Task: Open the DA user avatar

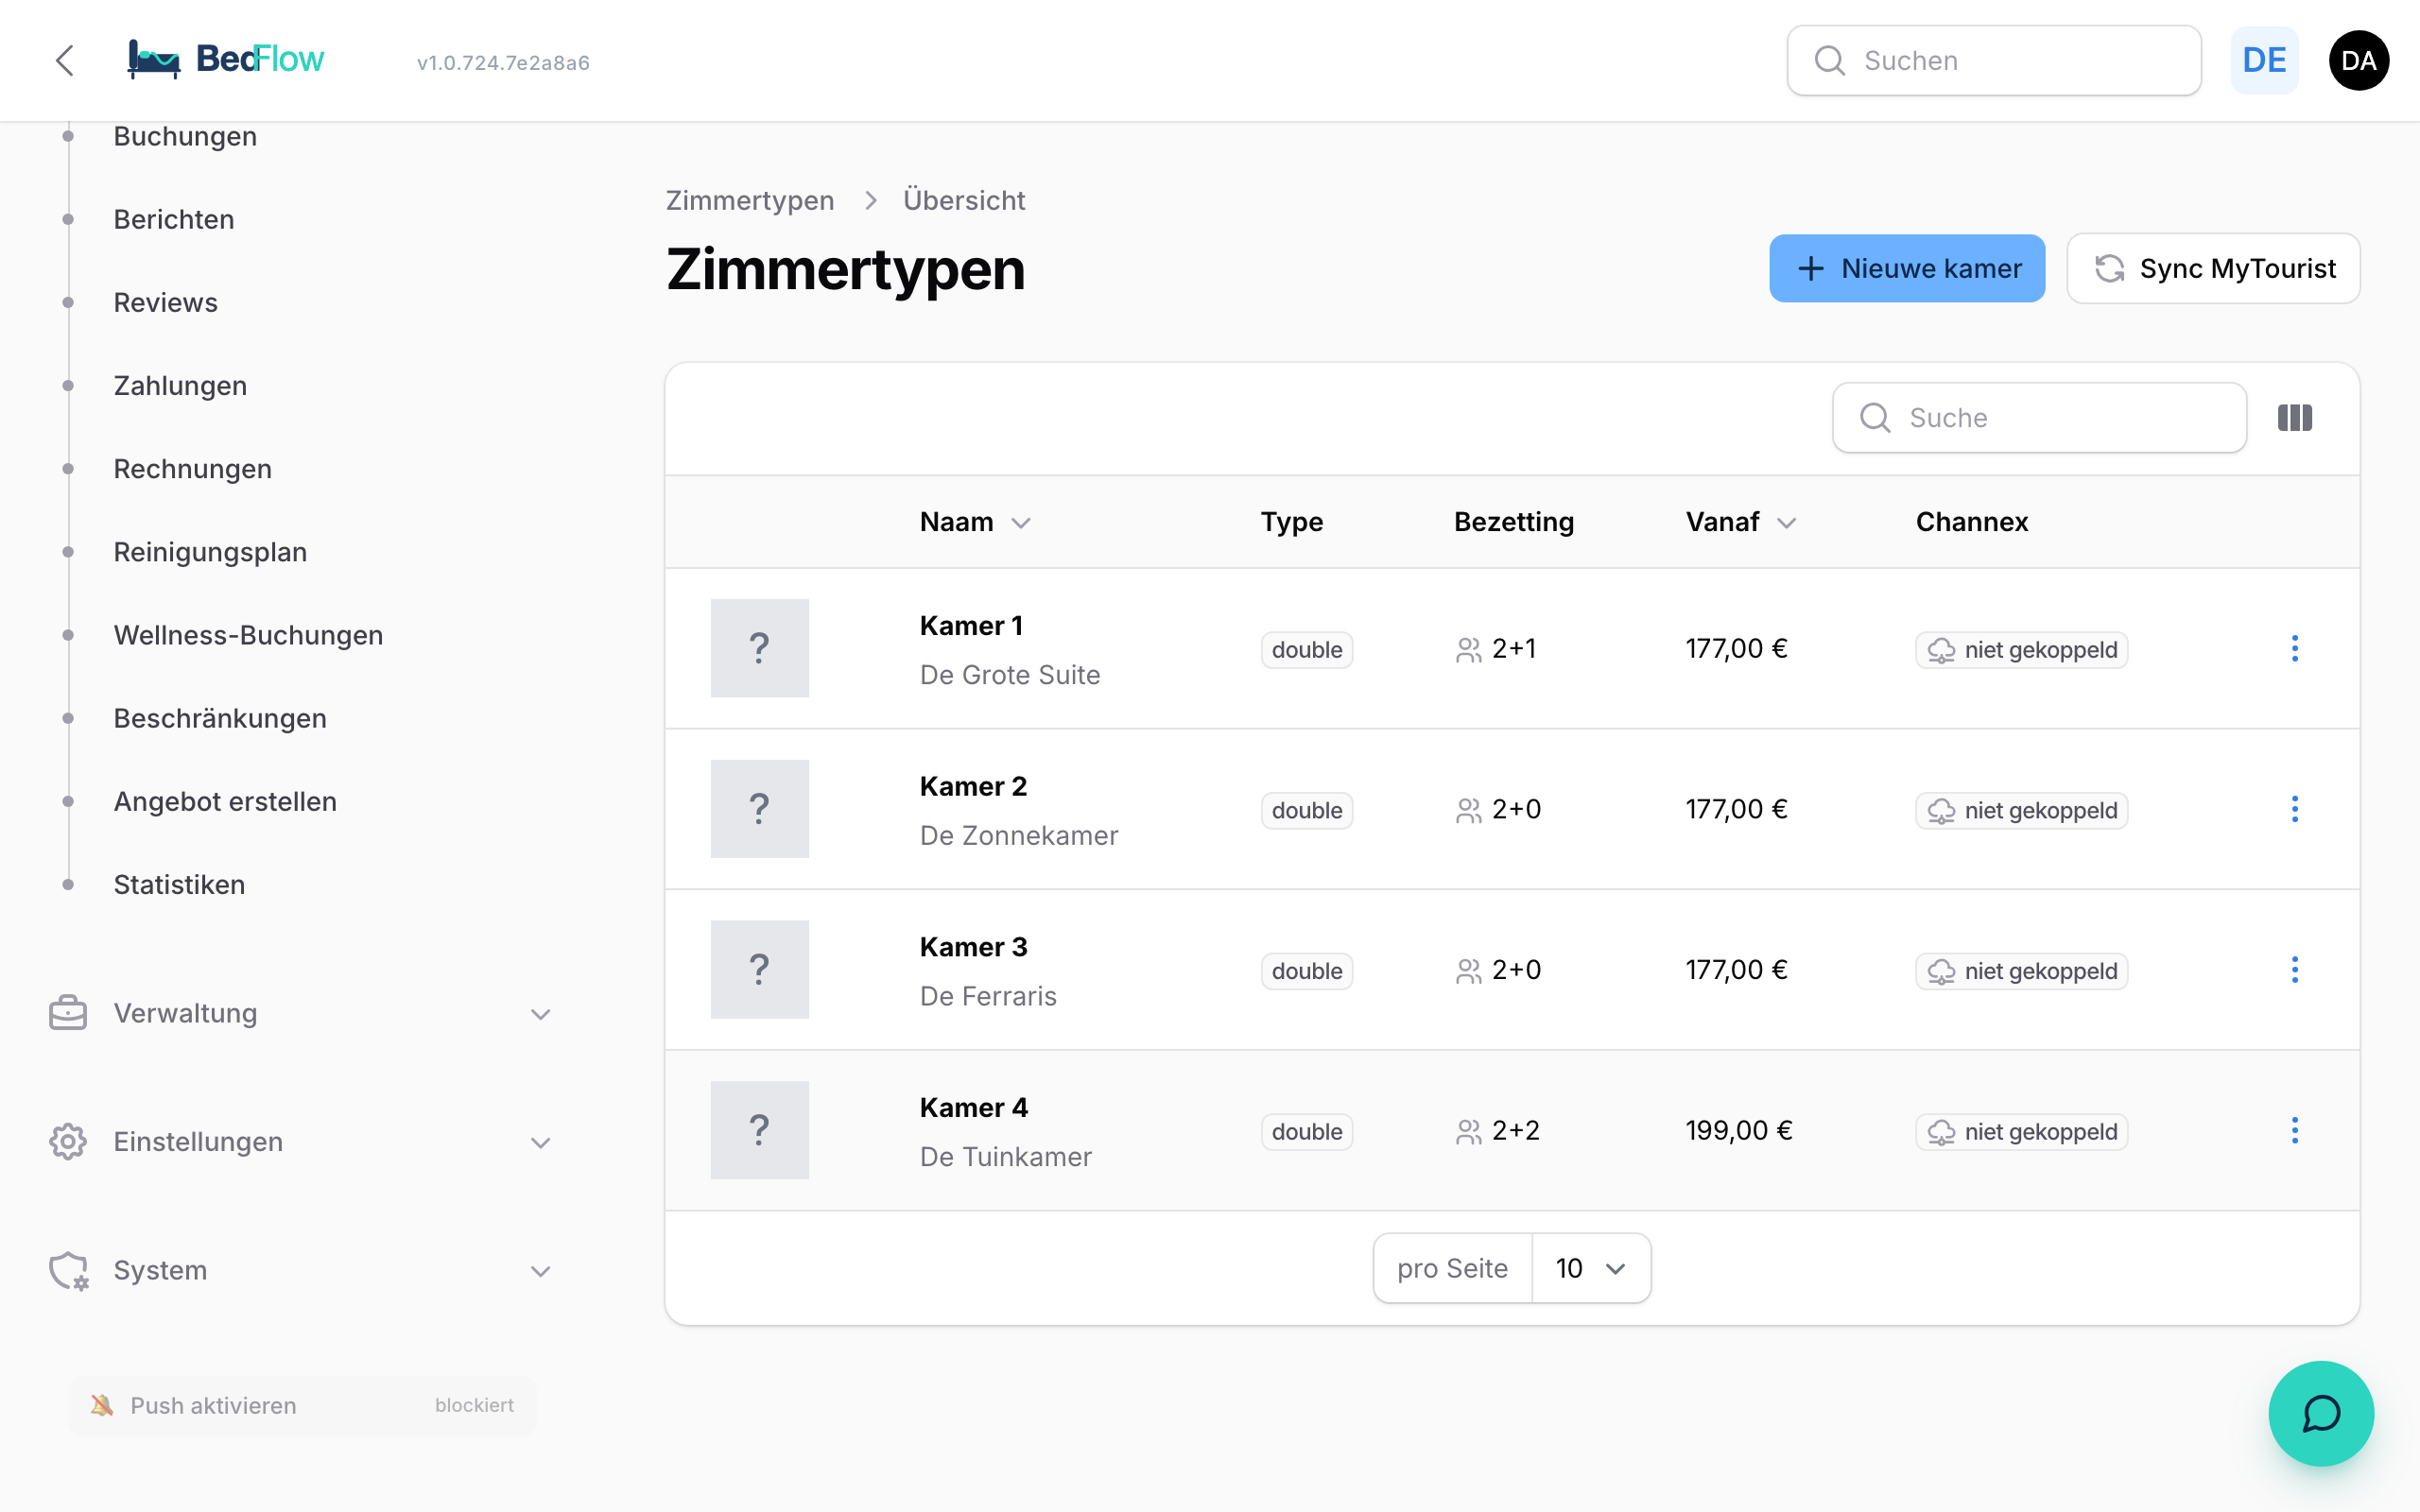Action: 2359,60
